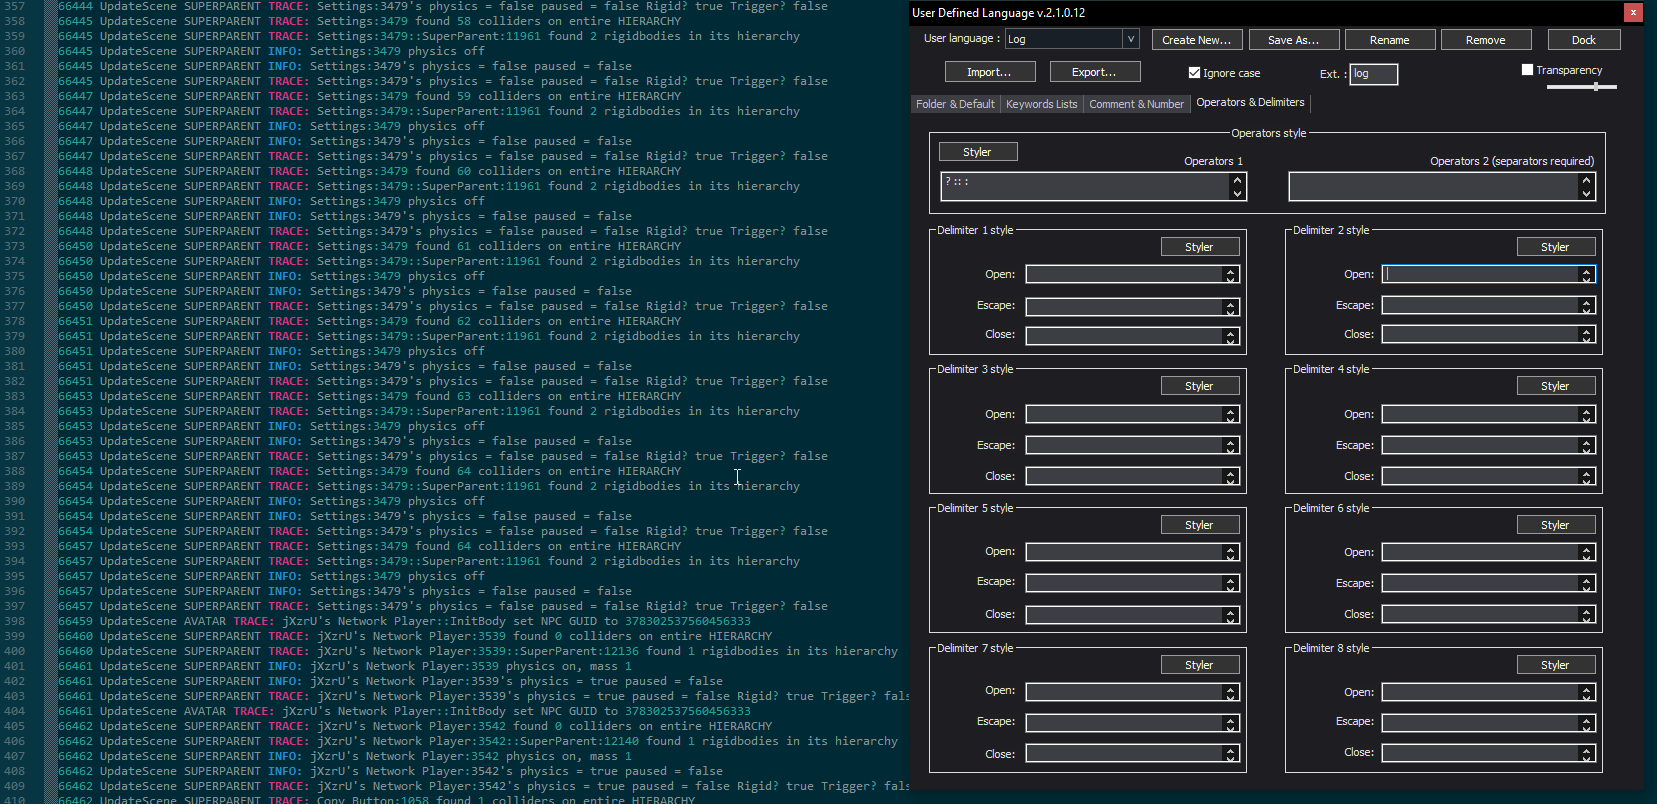Click Operators 1 box scroll arrows
The height and width of the screenshot is (804, 1657).
coord(1238,186)
